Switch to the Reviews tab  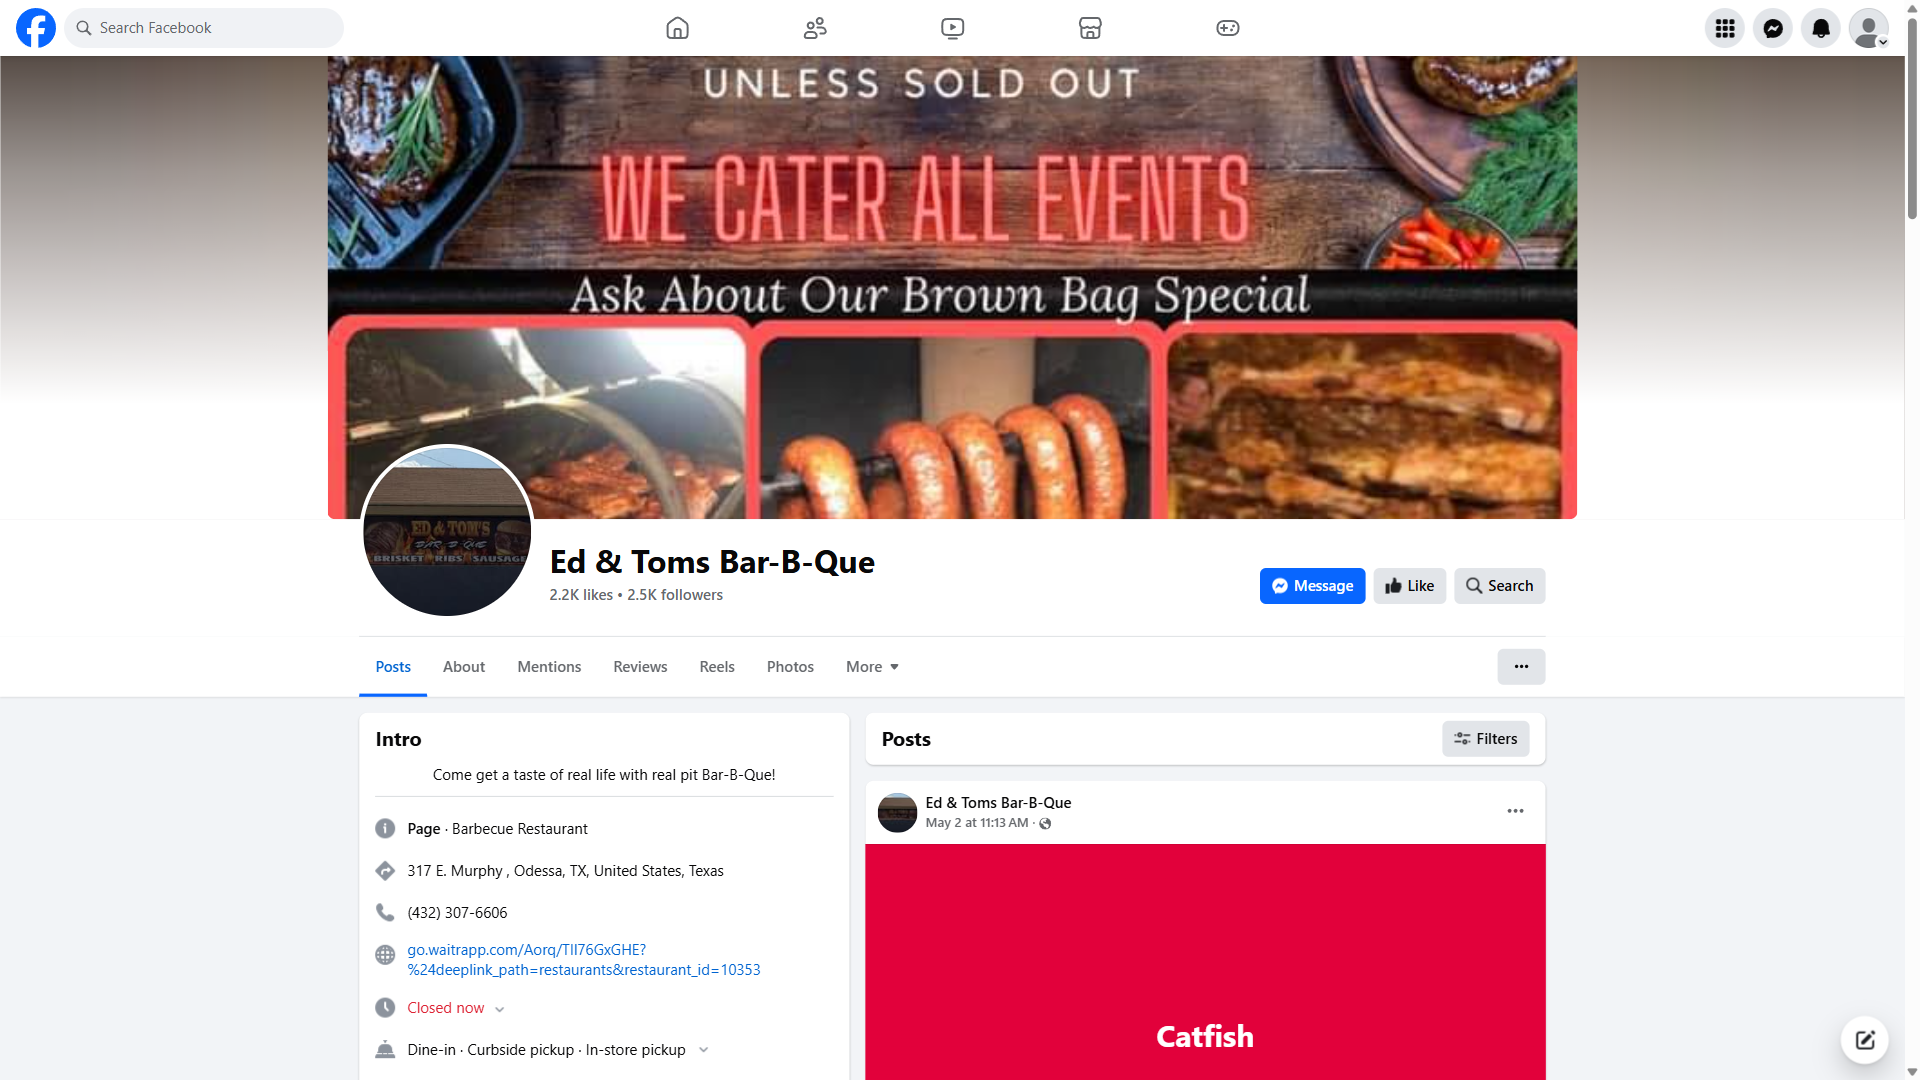(640, 667)
